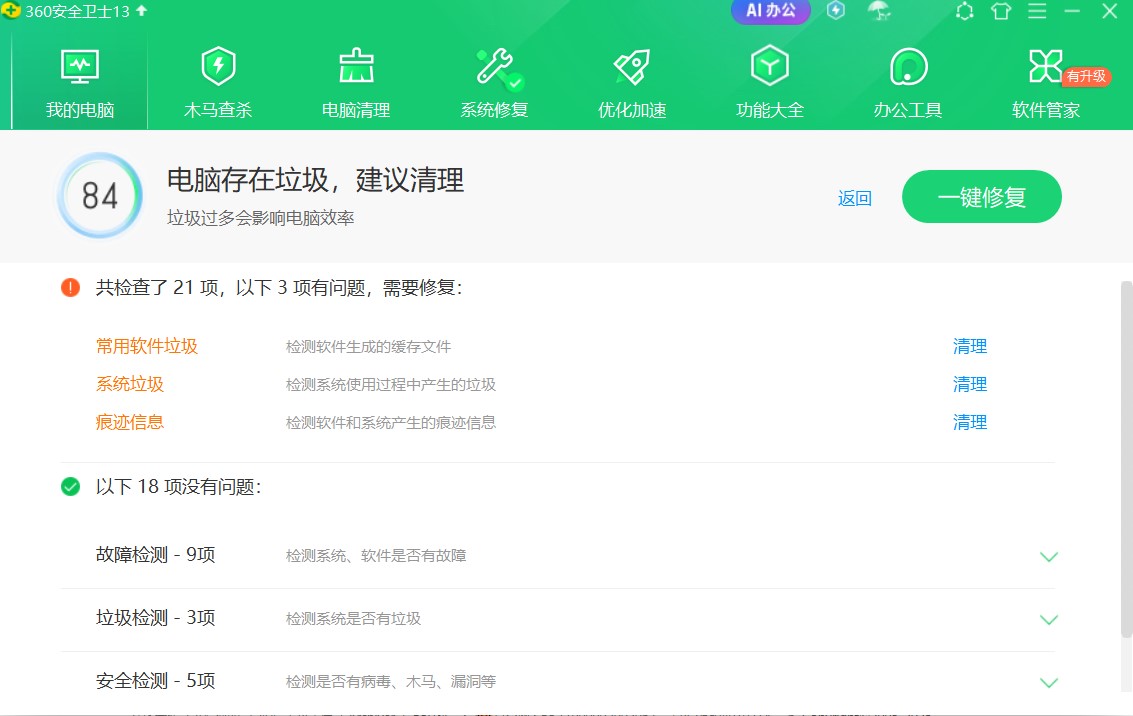Click the AI办公 badge in the title bar
Viewport: 1133px width, 716px height.
[770, 11]
